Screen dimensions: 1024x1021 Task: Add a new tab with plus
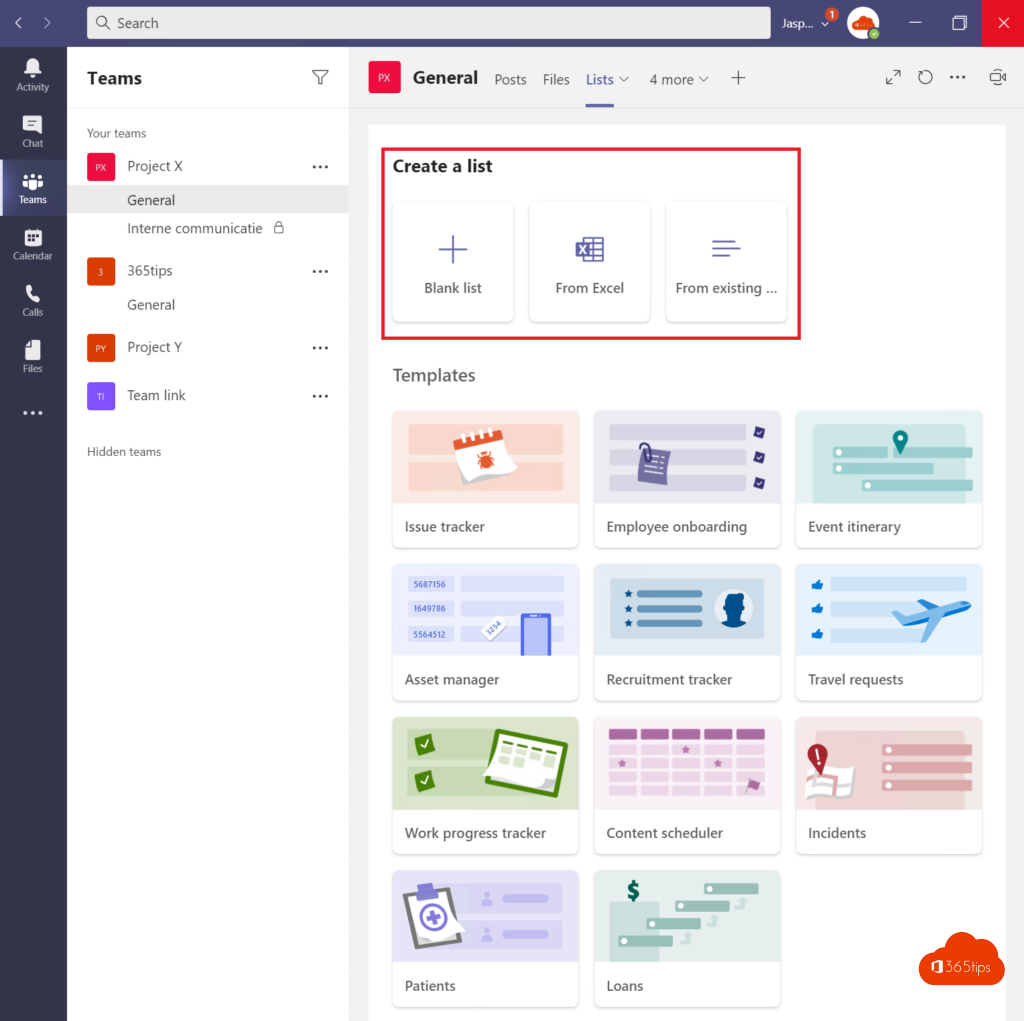tap(738, 78)
